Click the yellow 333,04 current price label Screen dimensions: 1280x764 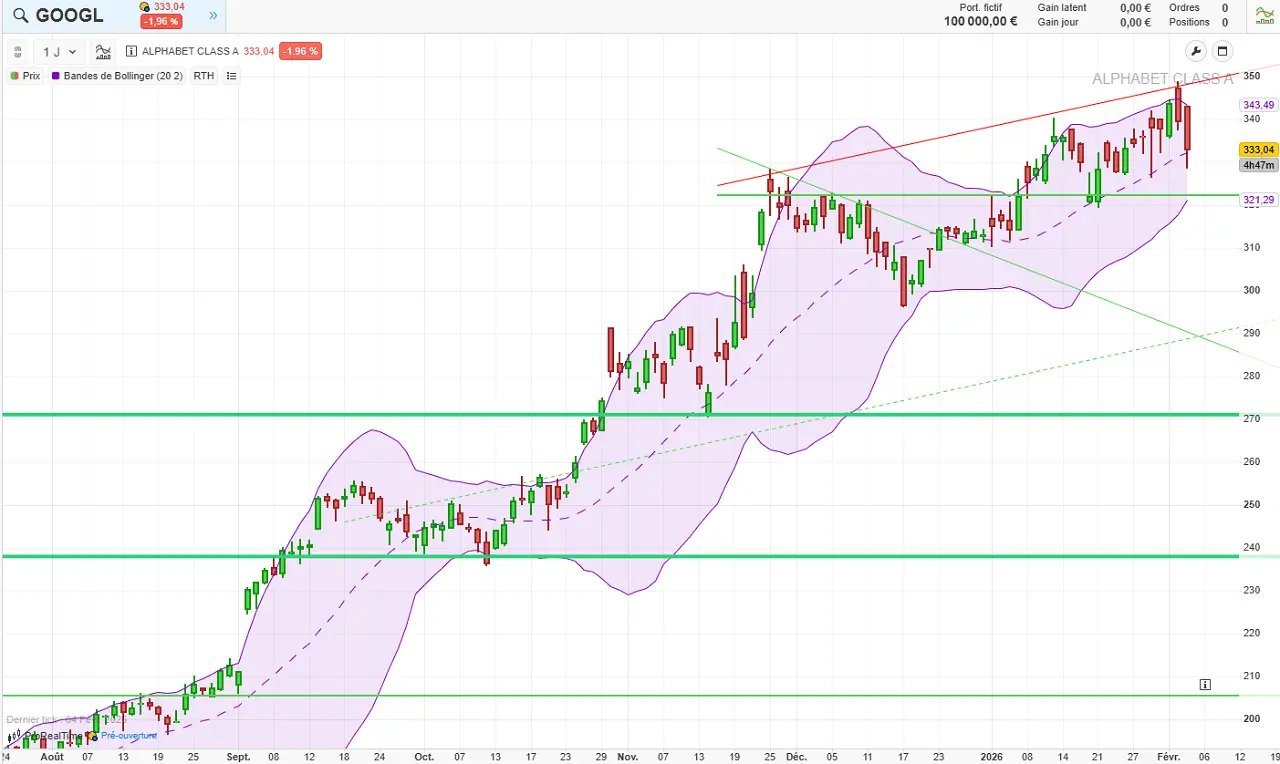click(1258, 150)
